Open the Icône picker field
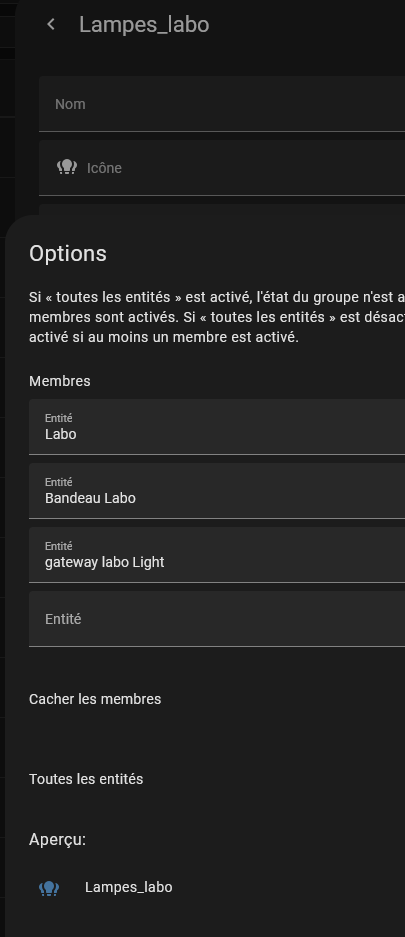This screenshot has width=405, height=937. 222,168
